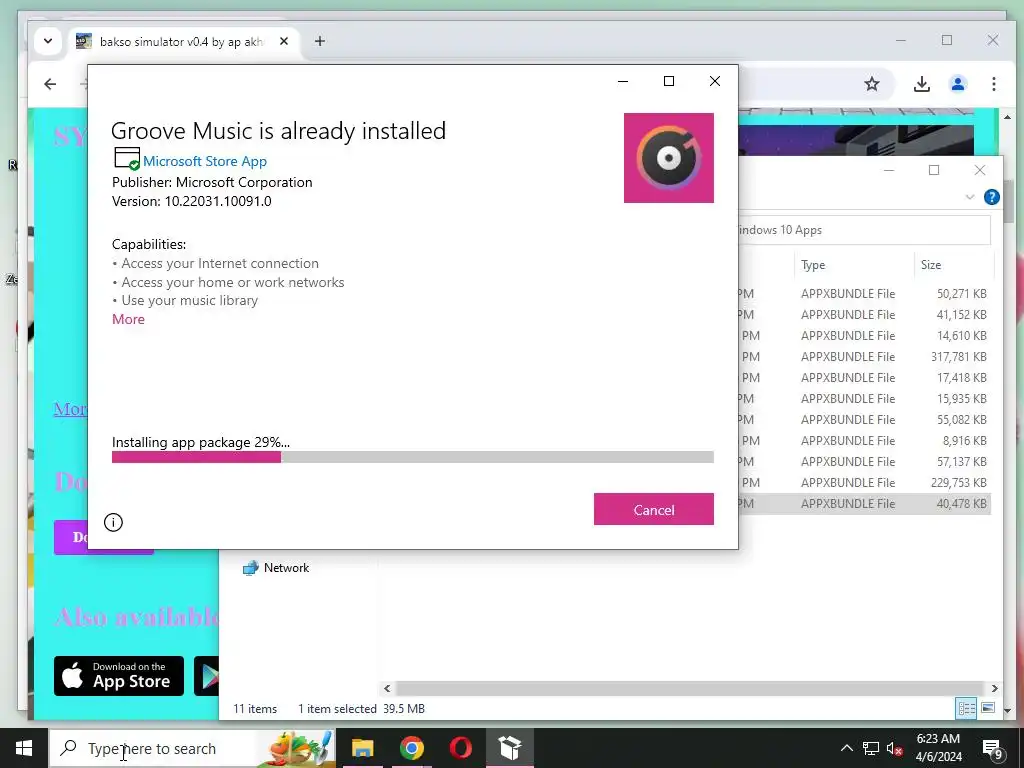
Task: Select the 229,753 KB file row
Action: click(863, 483)
